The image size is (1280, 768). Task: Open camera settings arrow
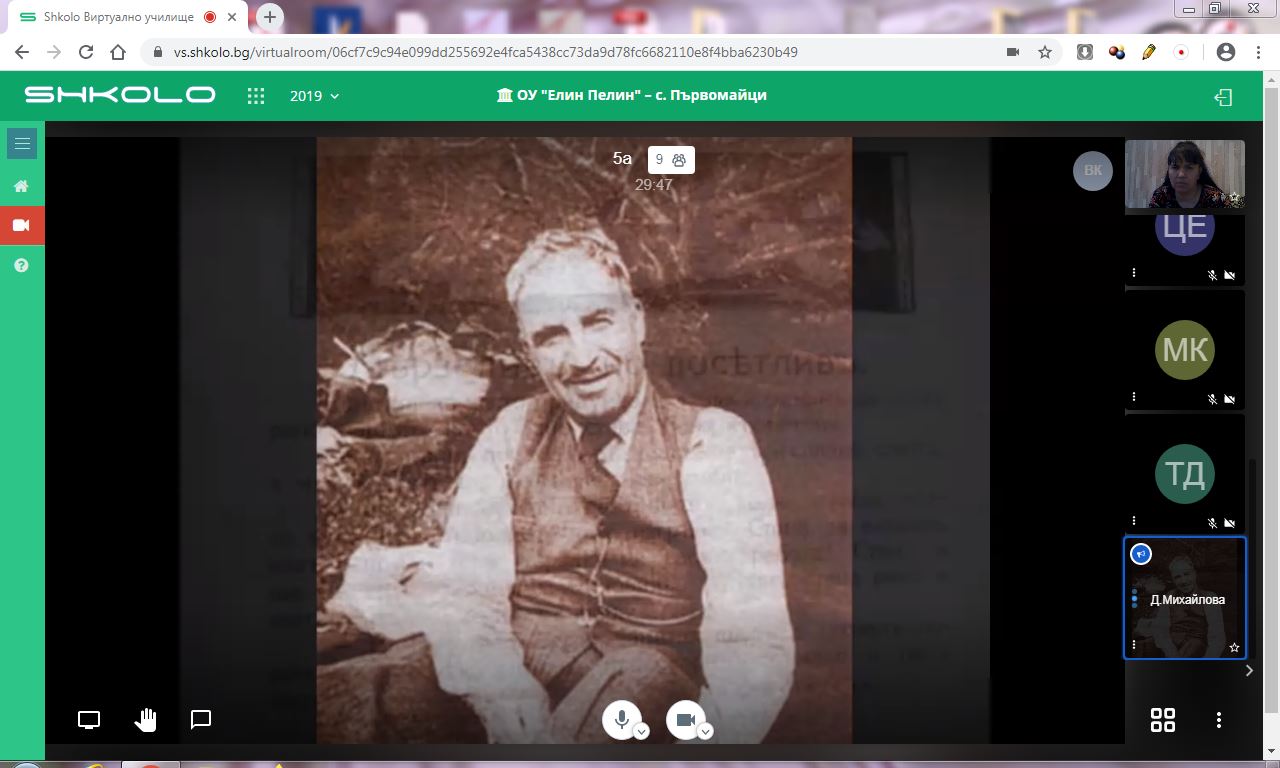(706, 732)
